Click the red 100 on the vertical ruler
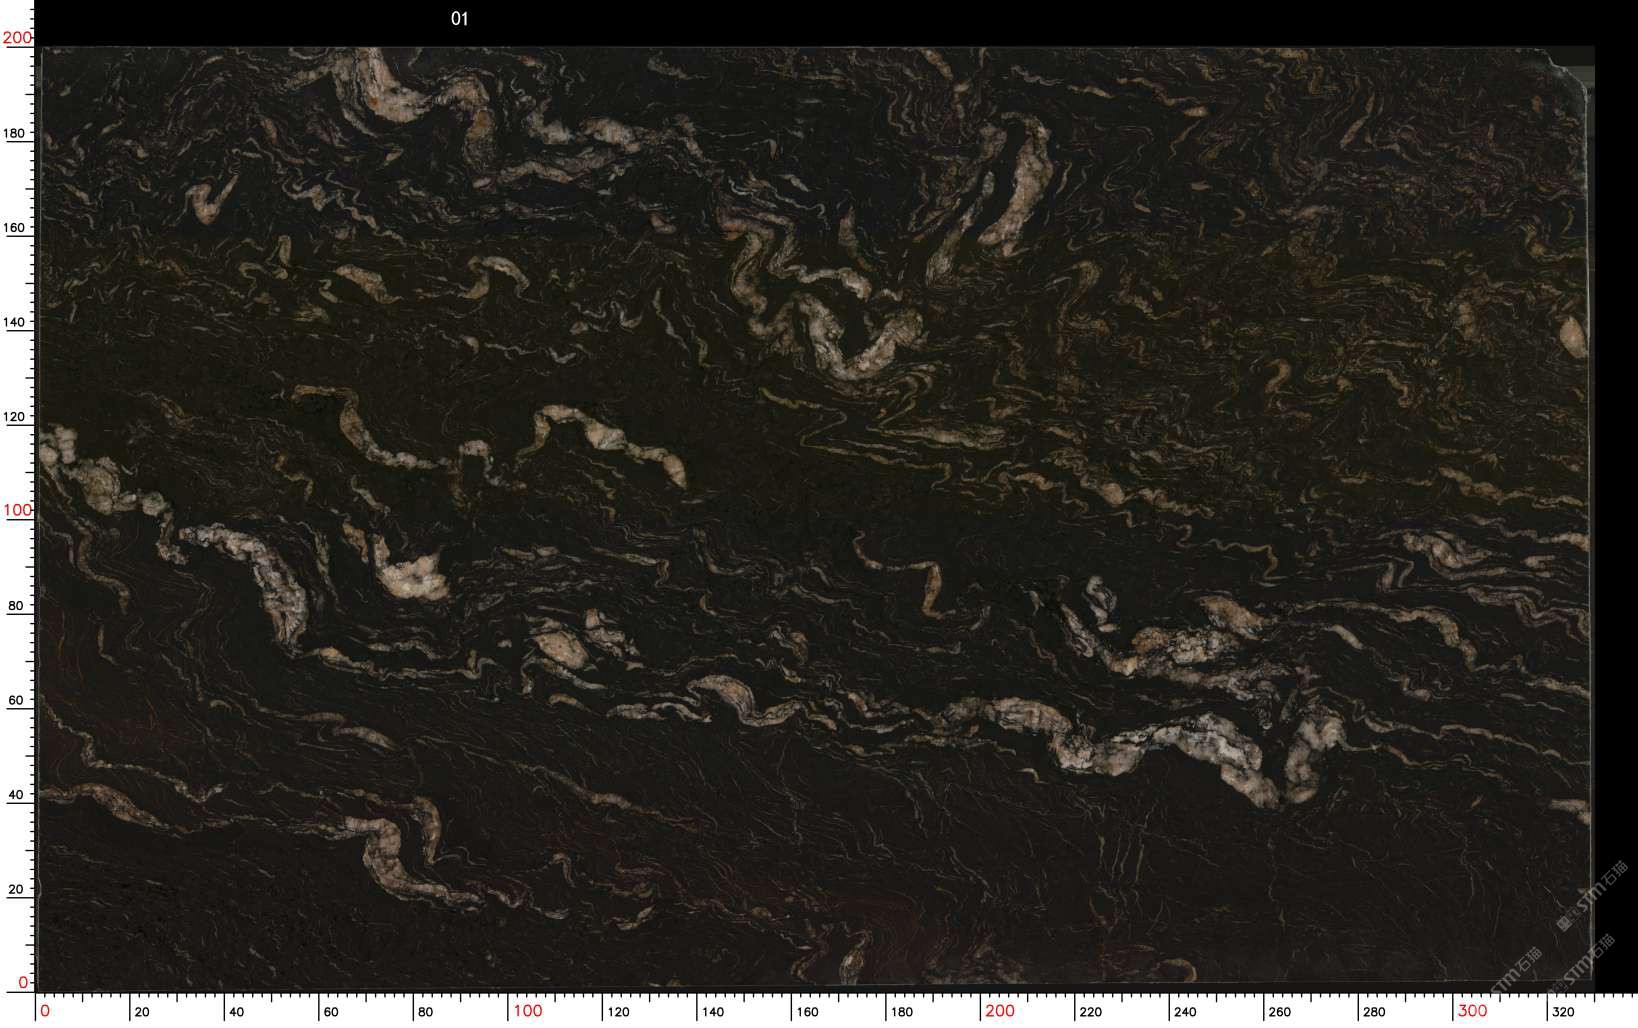1638x1028 pixels. coord(17,510)
